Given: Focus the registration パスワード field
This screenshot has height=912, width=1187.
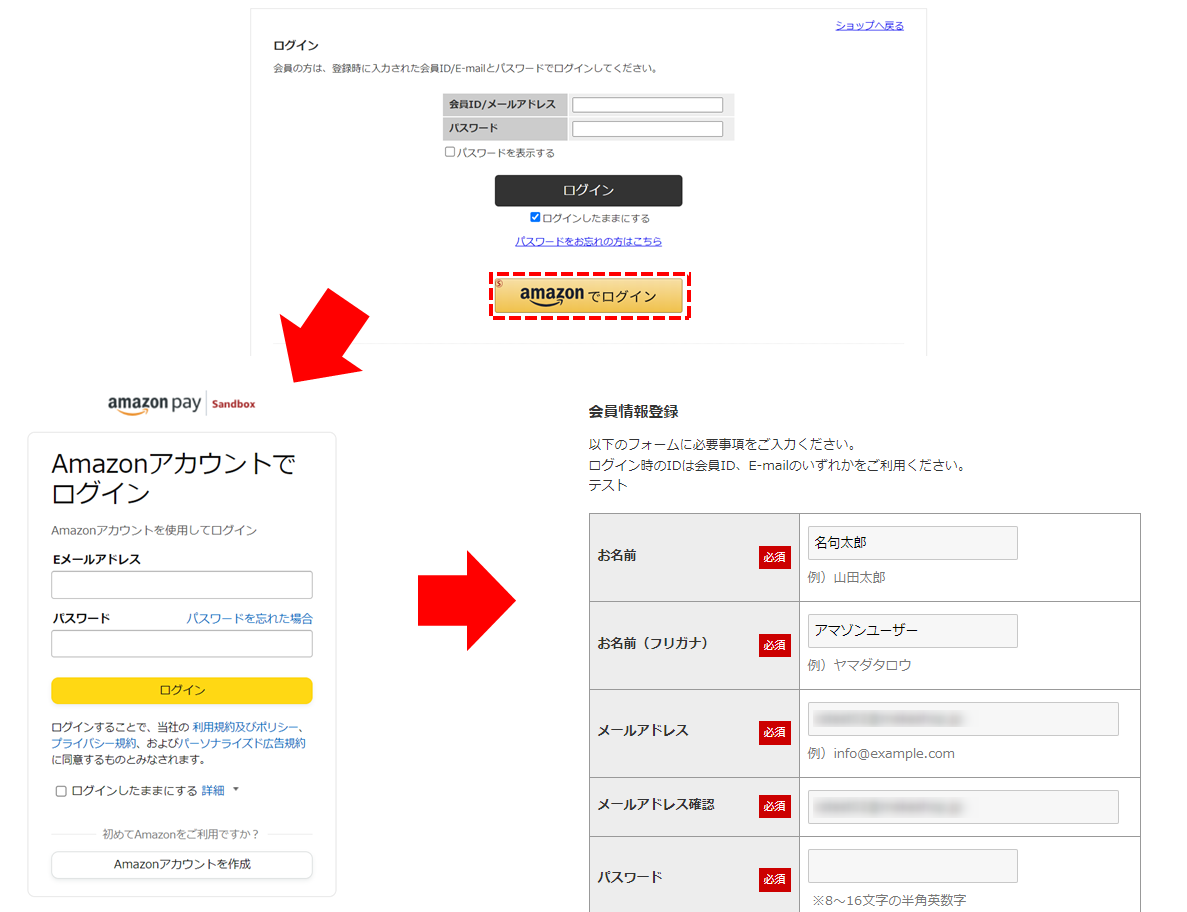Looking at the screenshot, I should click(x=912, y=866).
